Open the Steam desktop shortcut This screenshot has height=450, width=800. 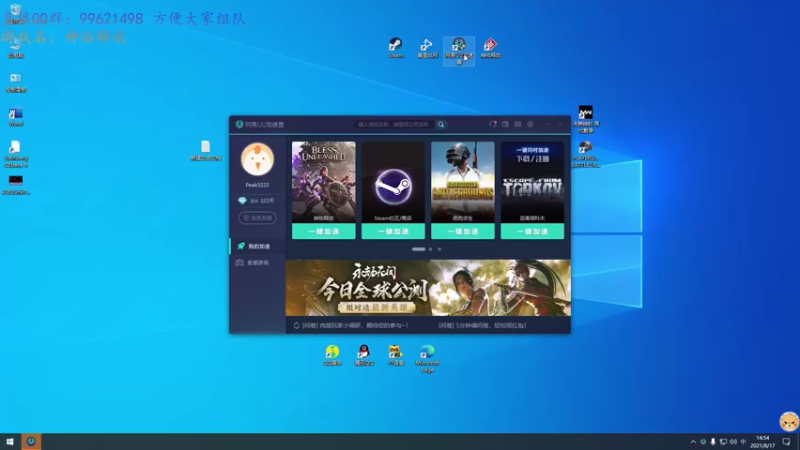pyautogui.click(x=395, y=47)
